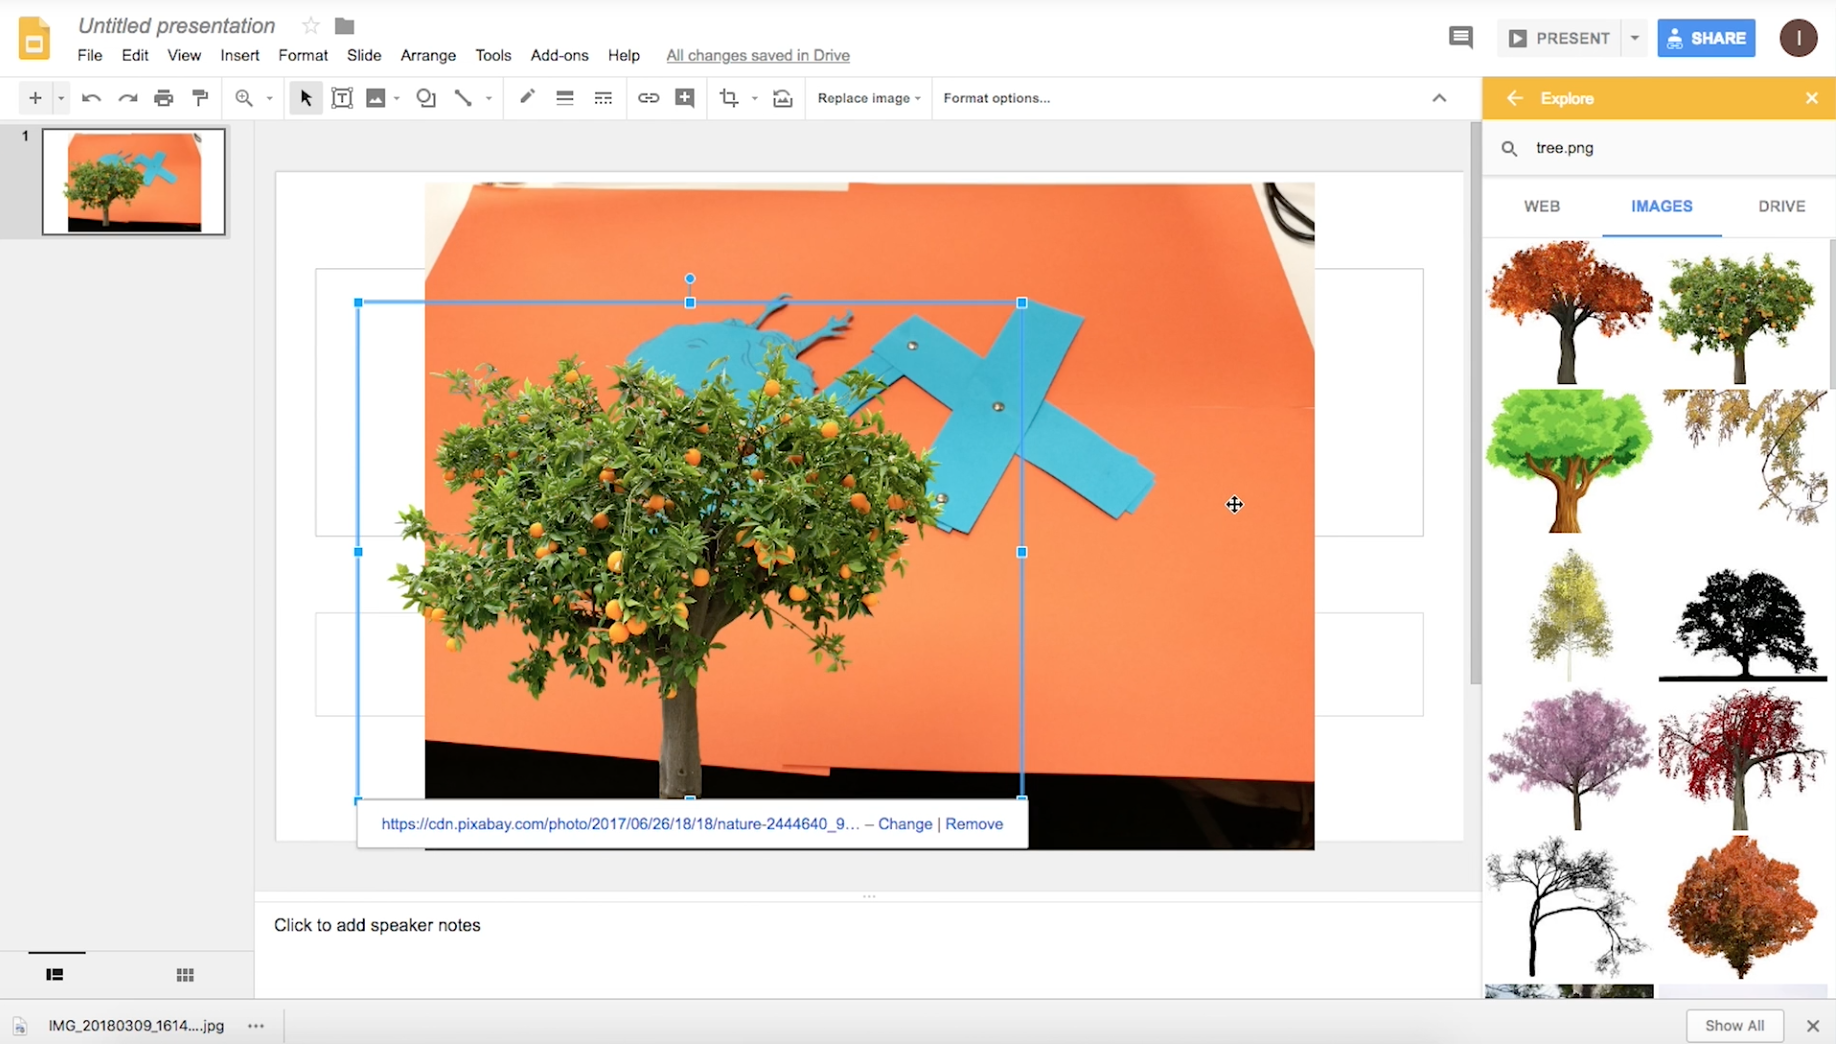The image size is (1836, 1044).
Task: Open the insert image dropdown arrow
Action: tap(397, 98)
